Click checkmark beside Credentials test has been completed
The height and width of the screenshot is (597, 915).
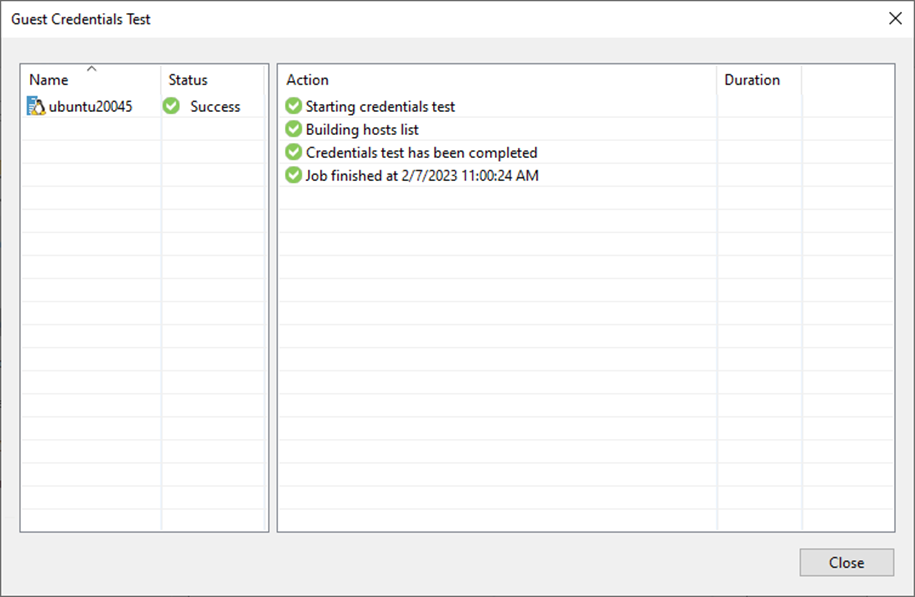[x=293, y=152]
